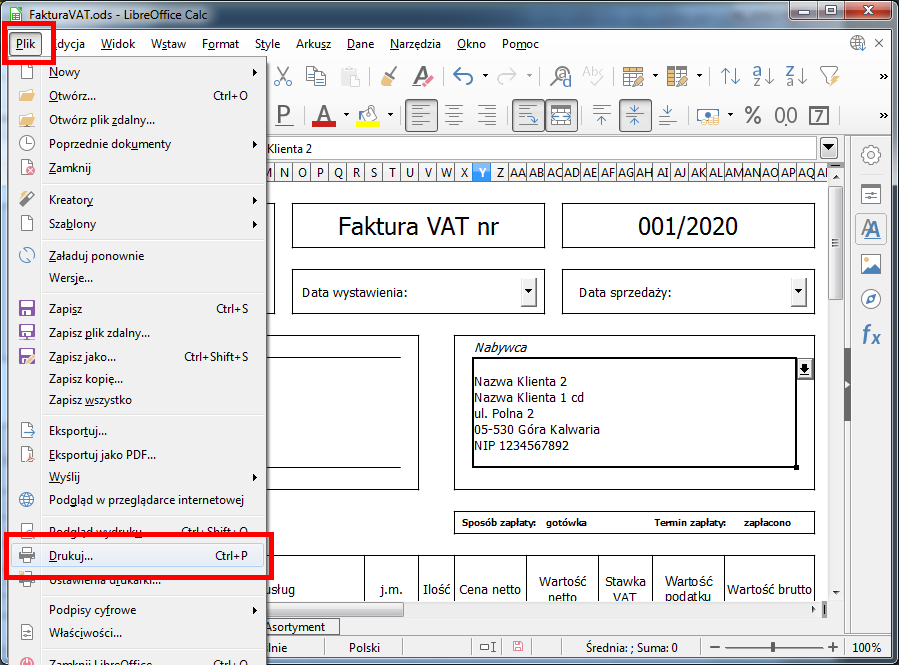Open the Data sprzedaży dropdown
899x665 pixels.
coord(798,292)
